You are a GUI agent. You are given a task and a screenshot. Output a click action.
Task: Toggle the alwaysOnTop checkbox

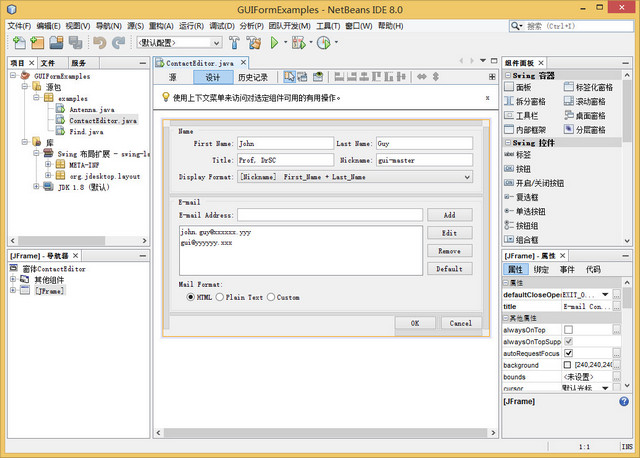(568, 329)
